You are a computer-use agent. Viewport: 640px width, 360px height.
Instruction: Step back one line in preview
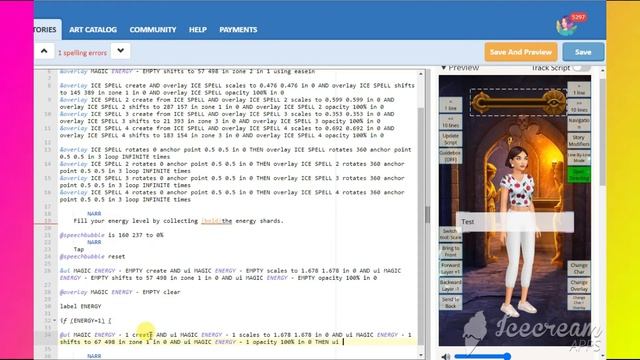[451, 105]
